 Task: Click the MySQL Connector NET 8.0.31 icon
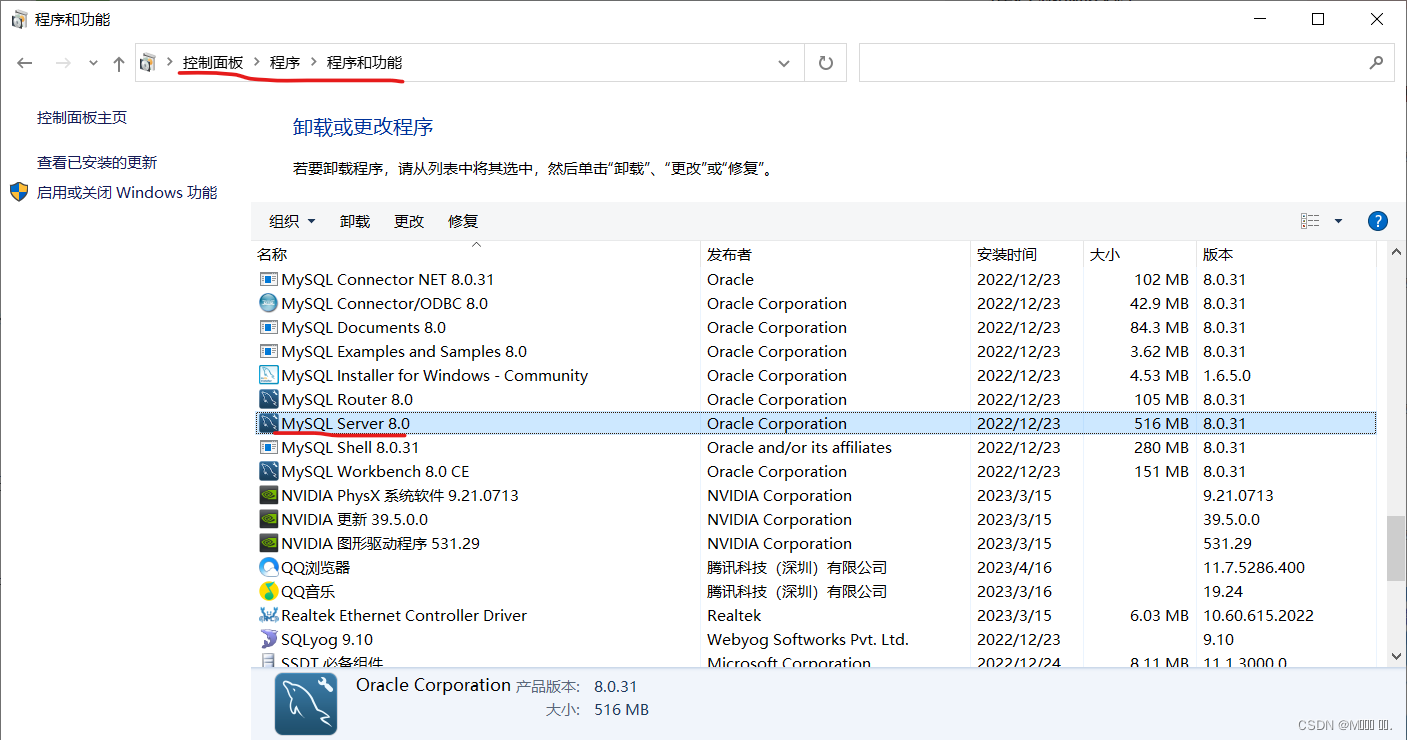268,279
